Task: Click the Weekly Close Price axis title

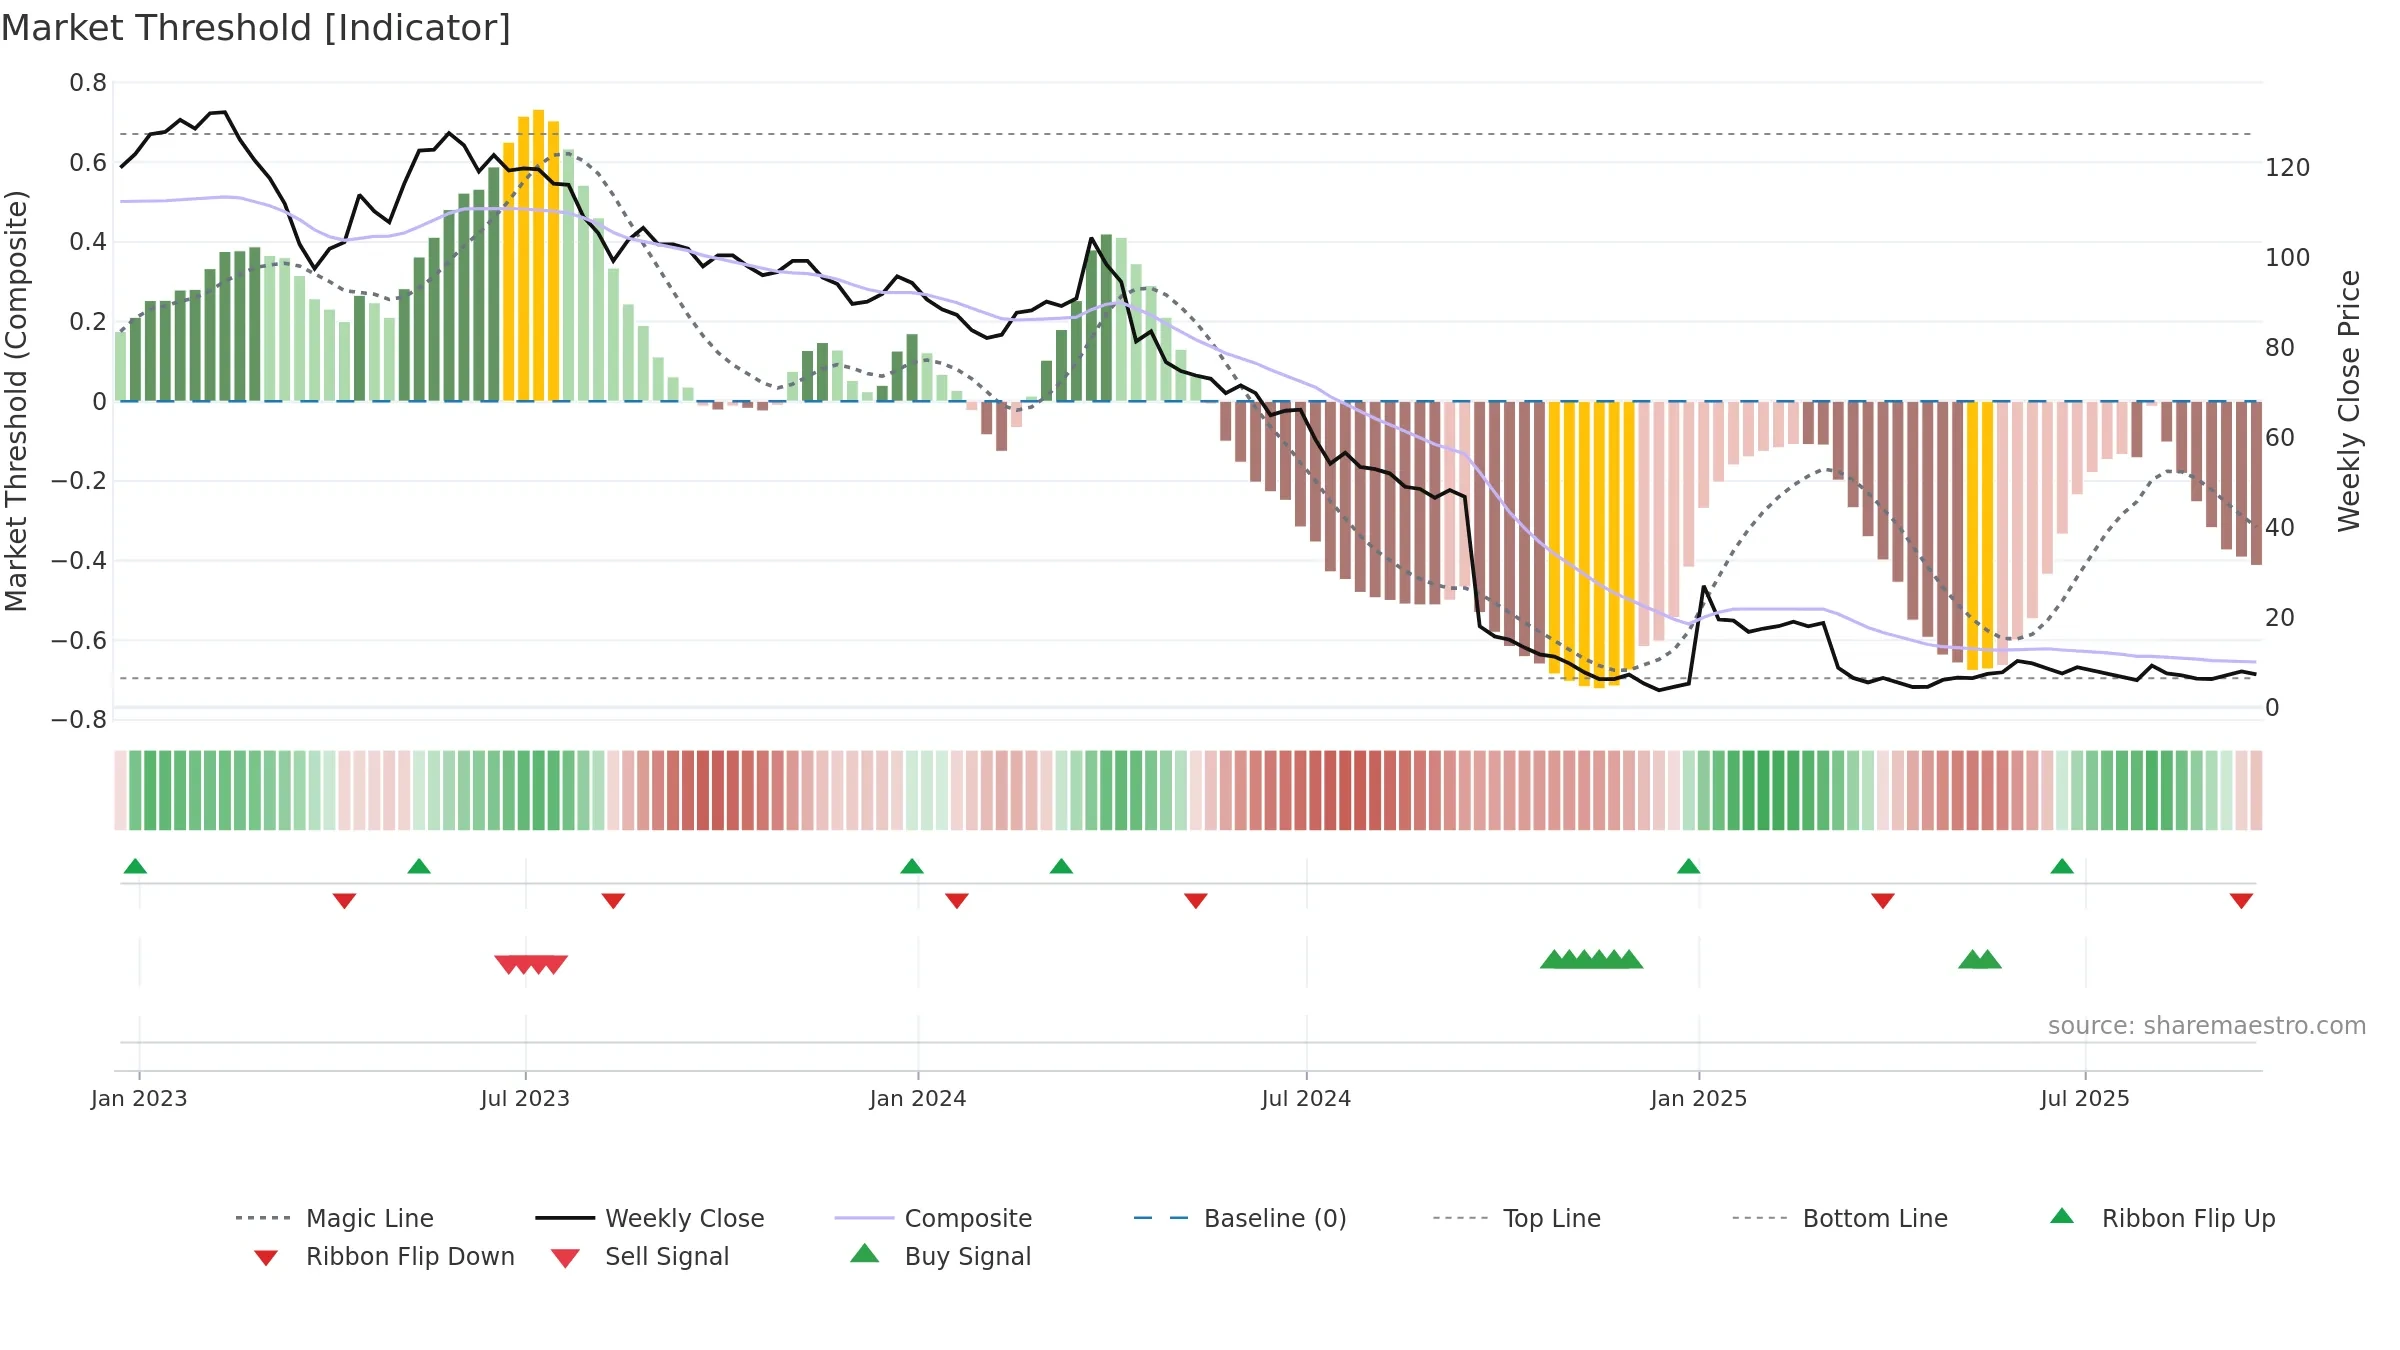Action: tap(2349, 401)
